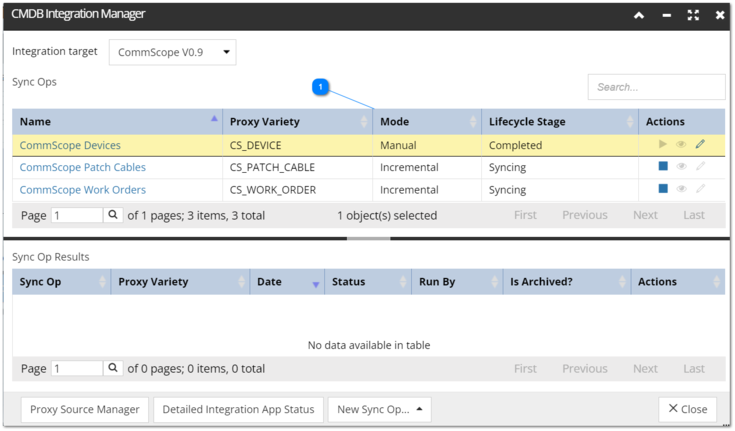Edit CommScope Work Orders pencil icon

[x=700, y=189]
